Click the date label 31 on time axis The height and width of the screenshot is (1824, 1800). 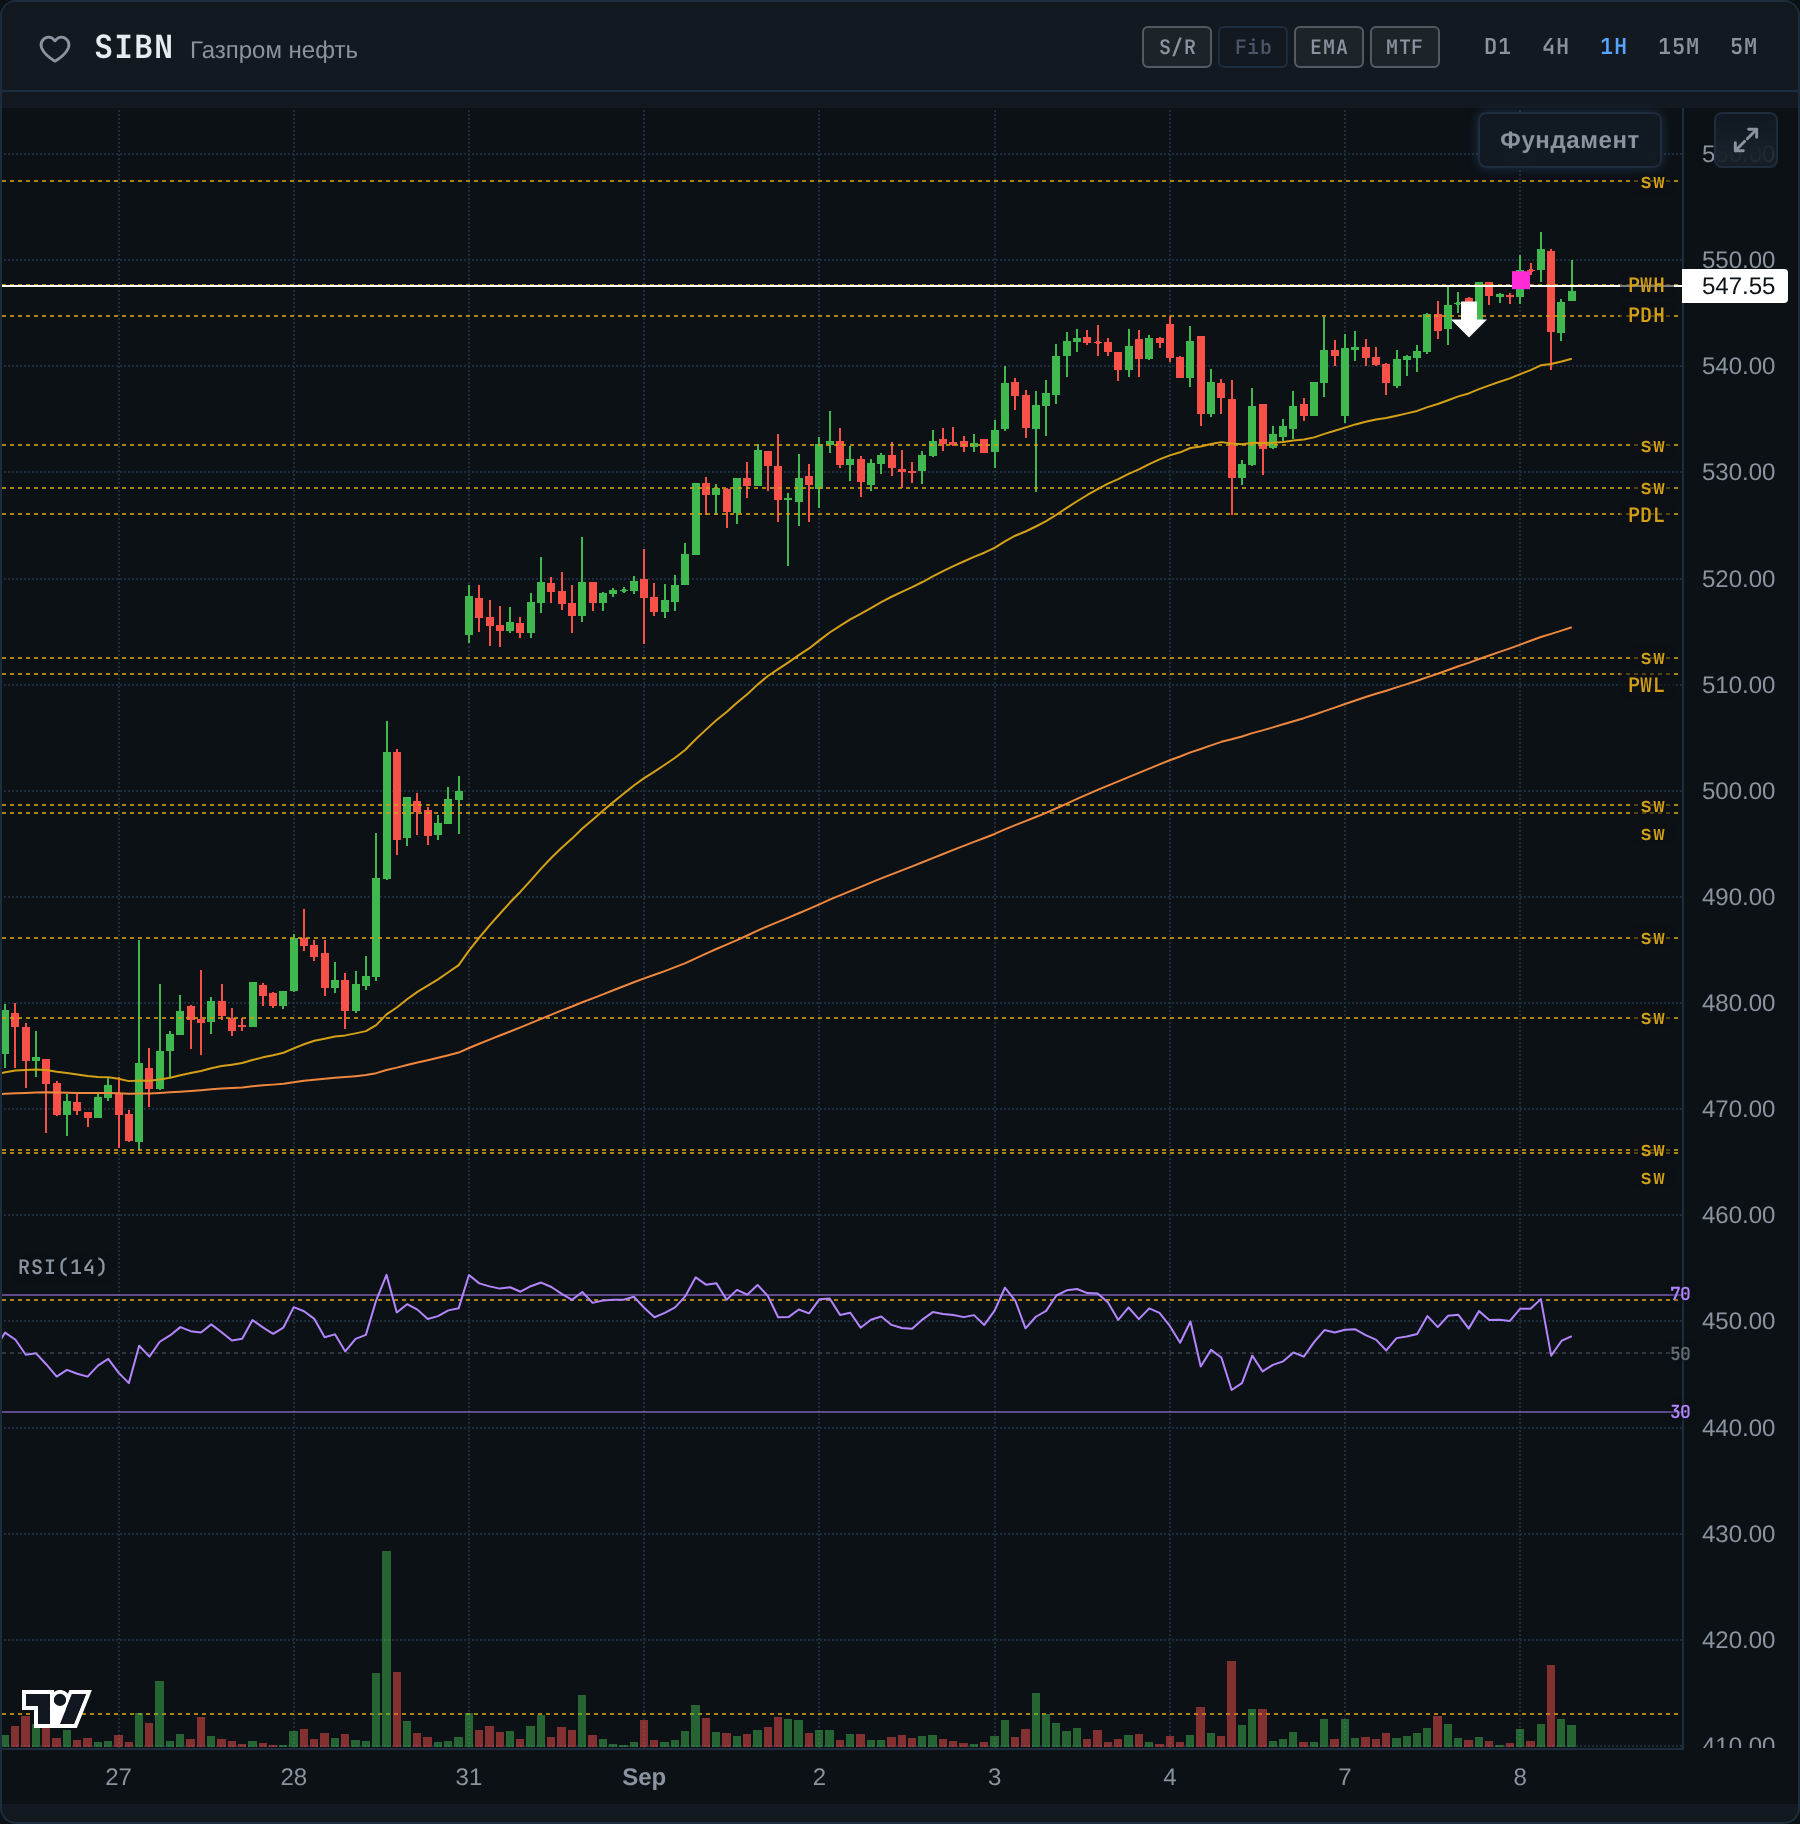click(468, 1777)
